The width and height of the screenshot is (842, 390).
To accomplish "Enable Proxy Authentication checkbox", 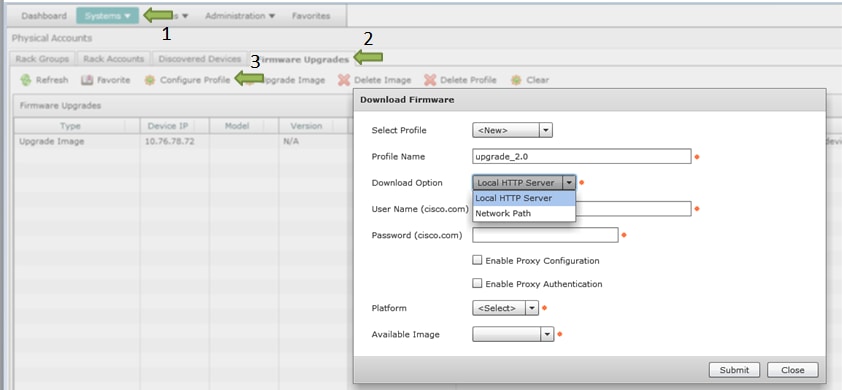I will 477,283.
